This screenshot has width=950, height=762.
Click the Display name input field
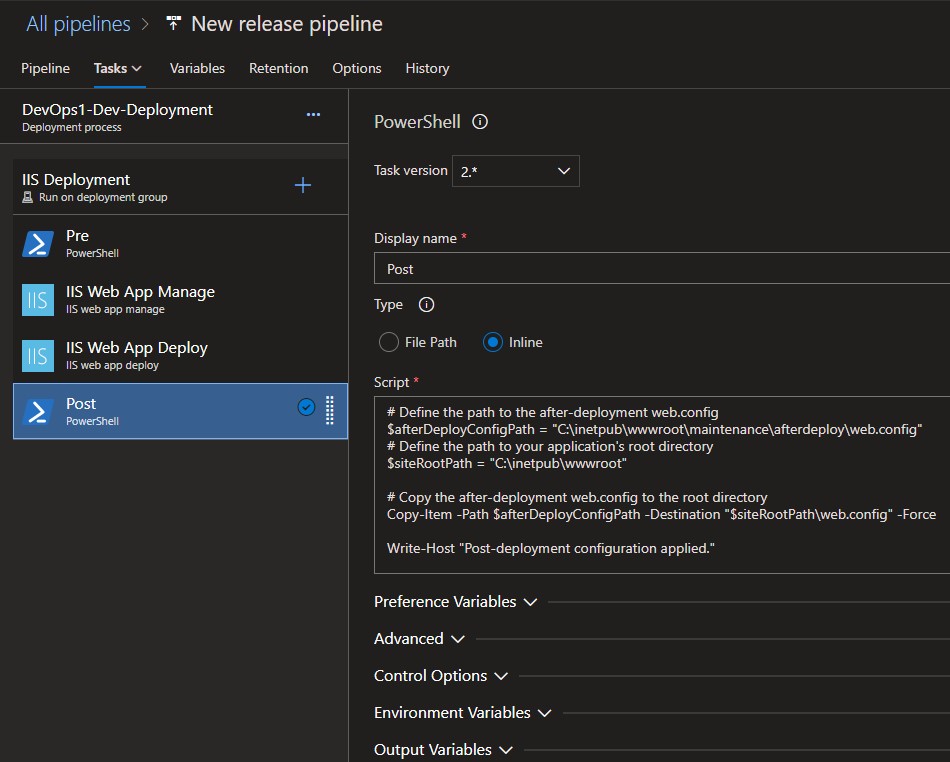662,268
